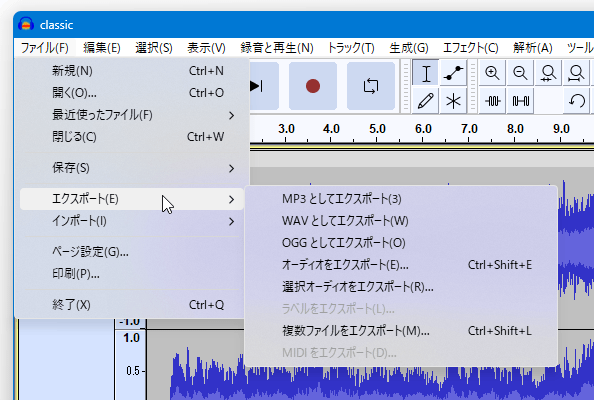Click the Audacity app icon in title bar

point(26,25)
